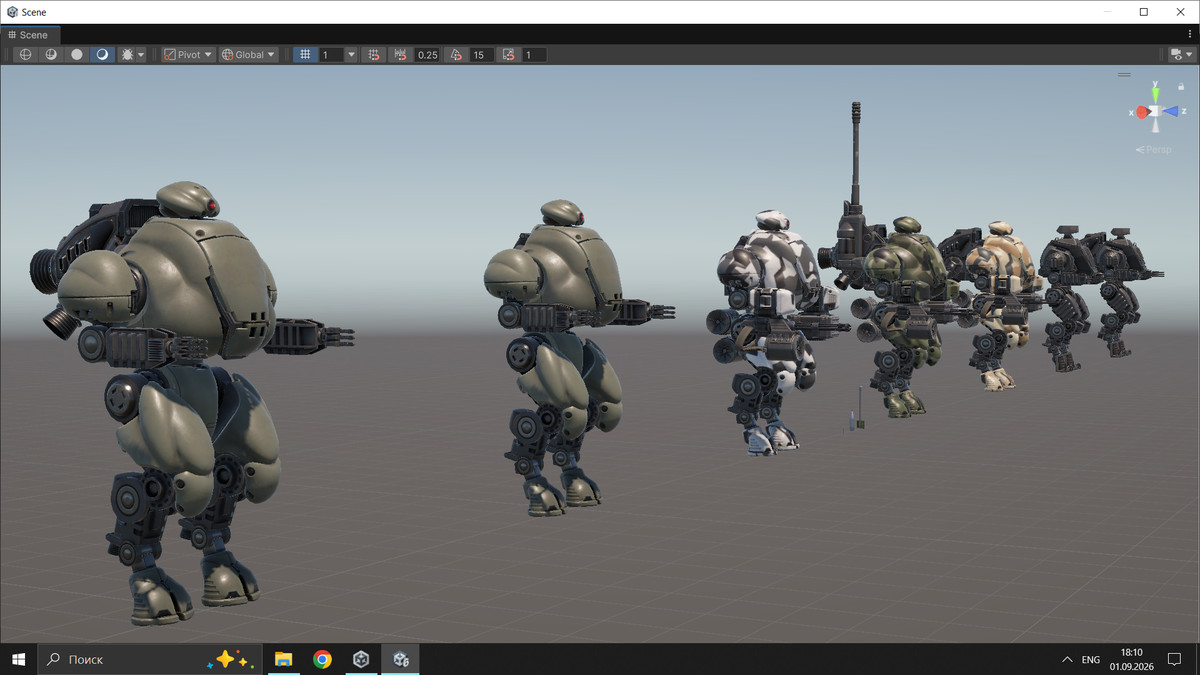Click the red X axis cone on gizmo

[x=1141, y=112]
